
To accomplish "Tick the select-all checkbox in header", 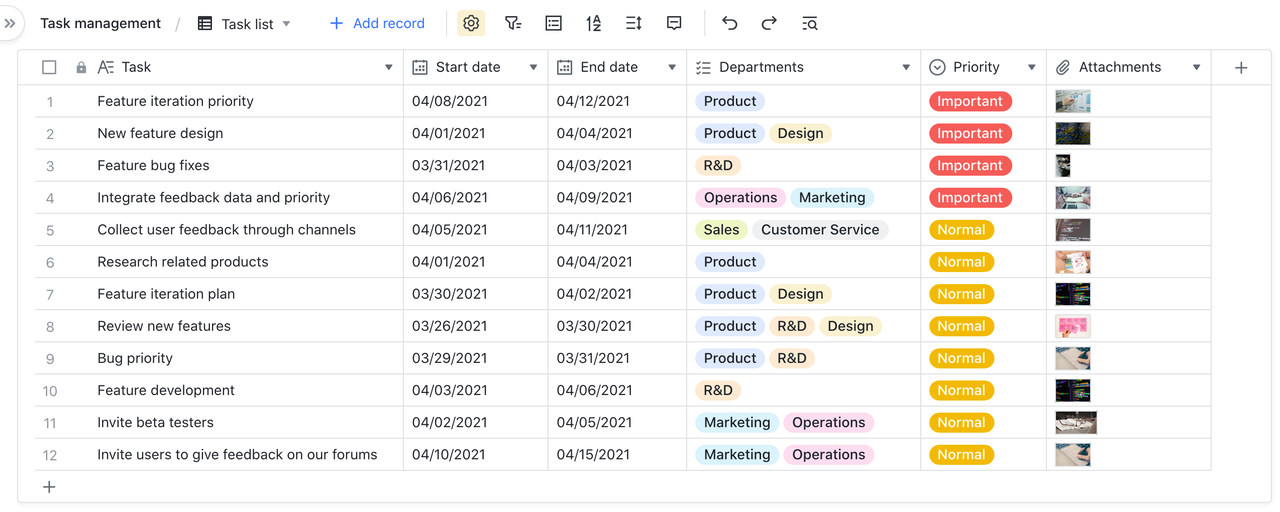I will point(49,67).
